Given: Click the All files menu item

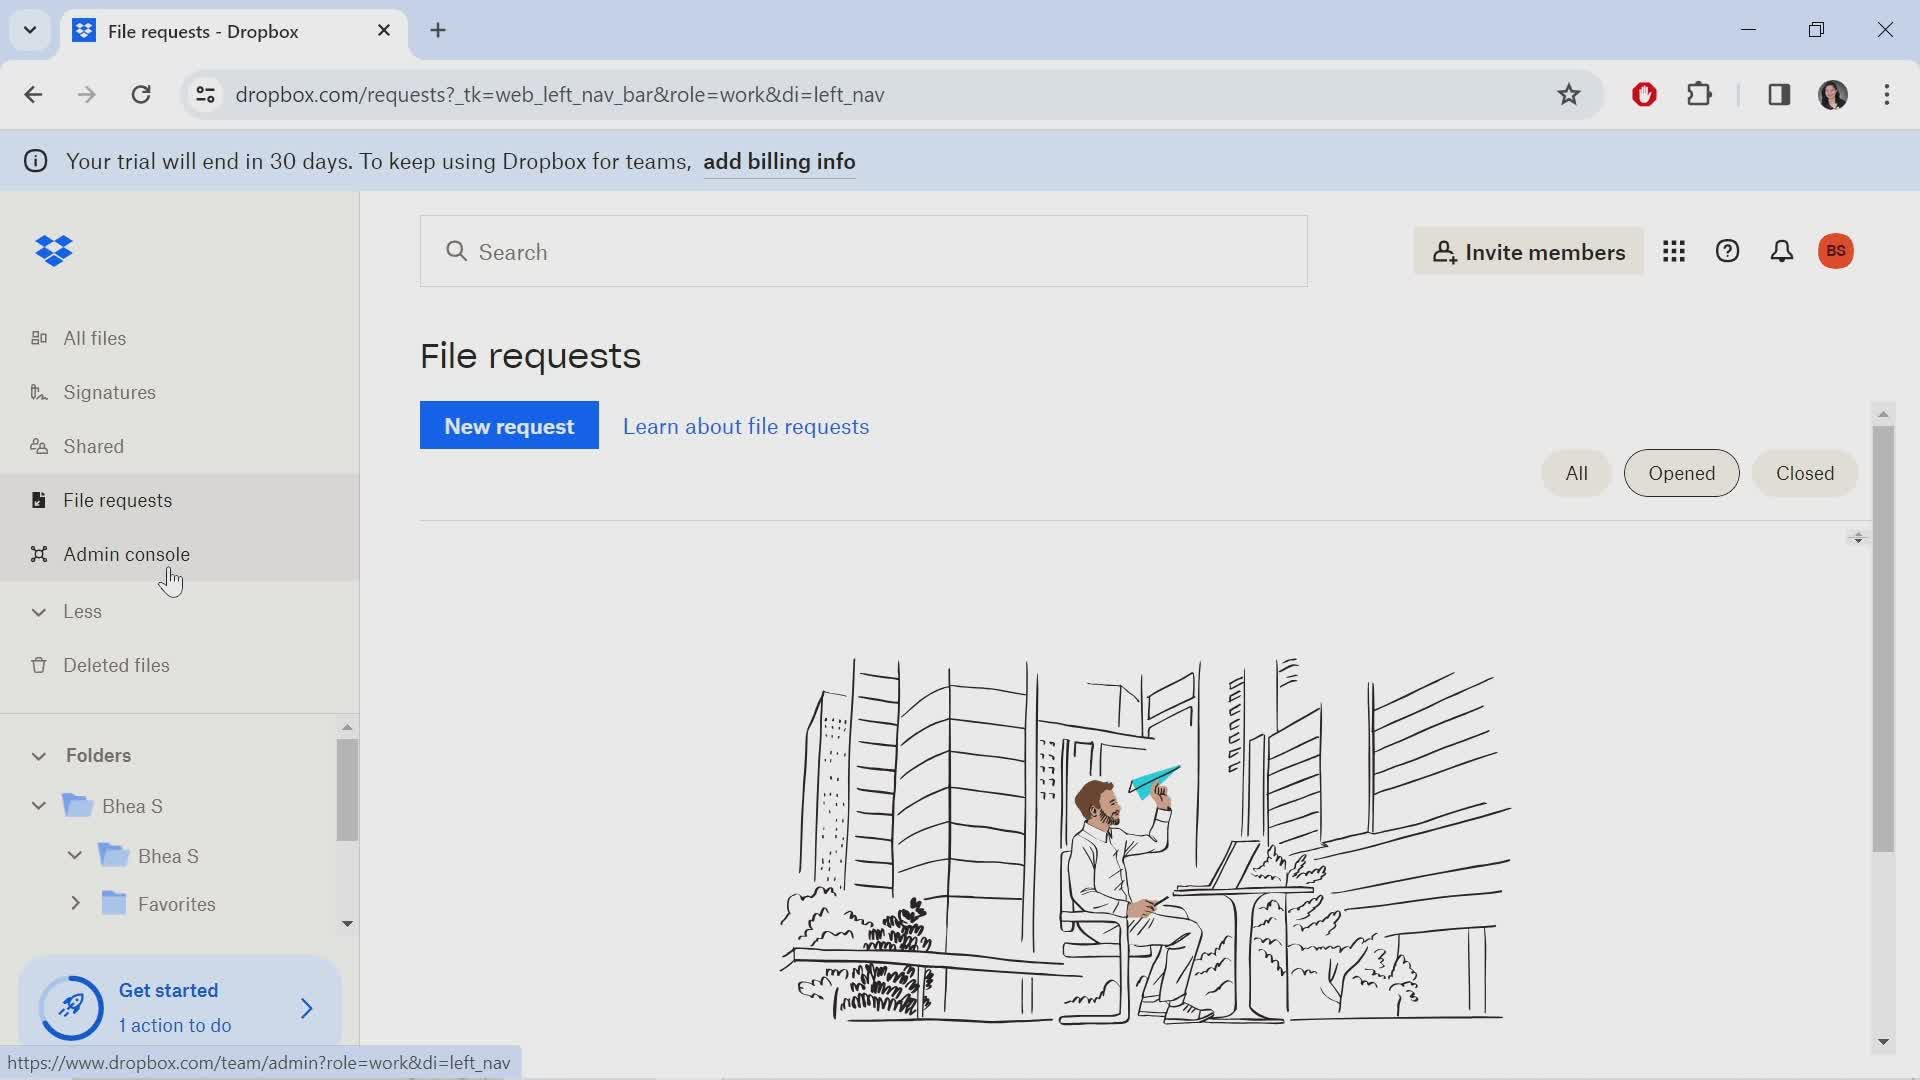Looking at the screenshot, I should tap(95, 338).
